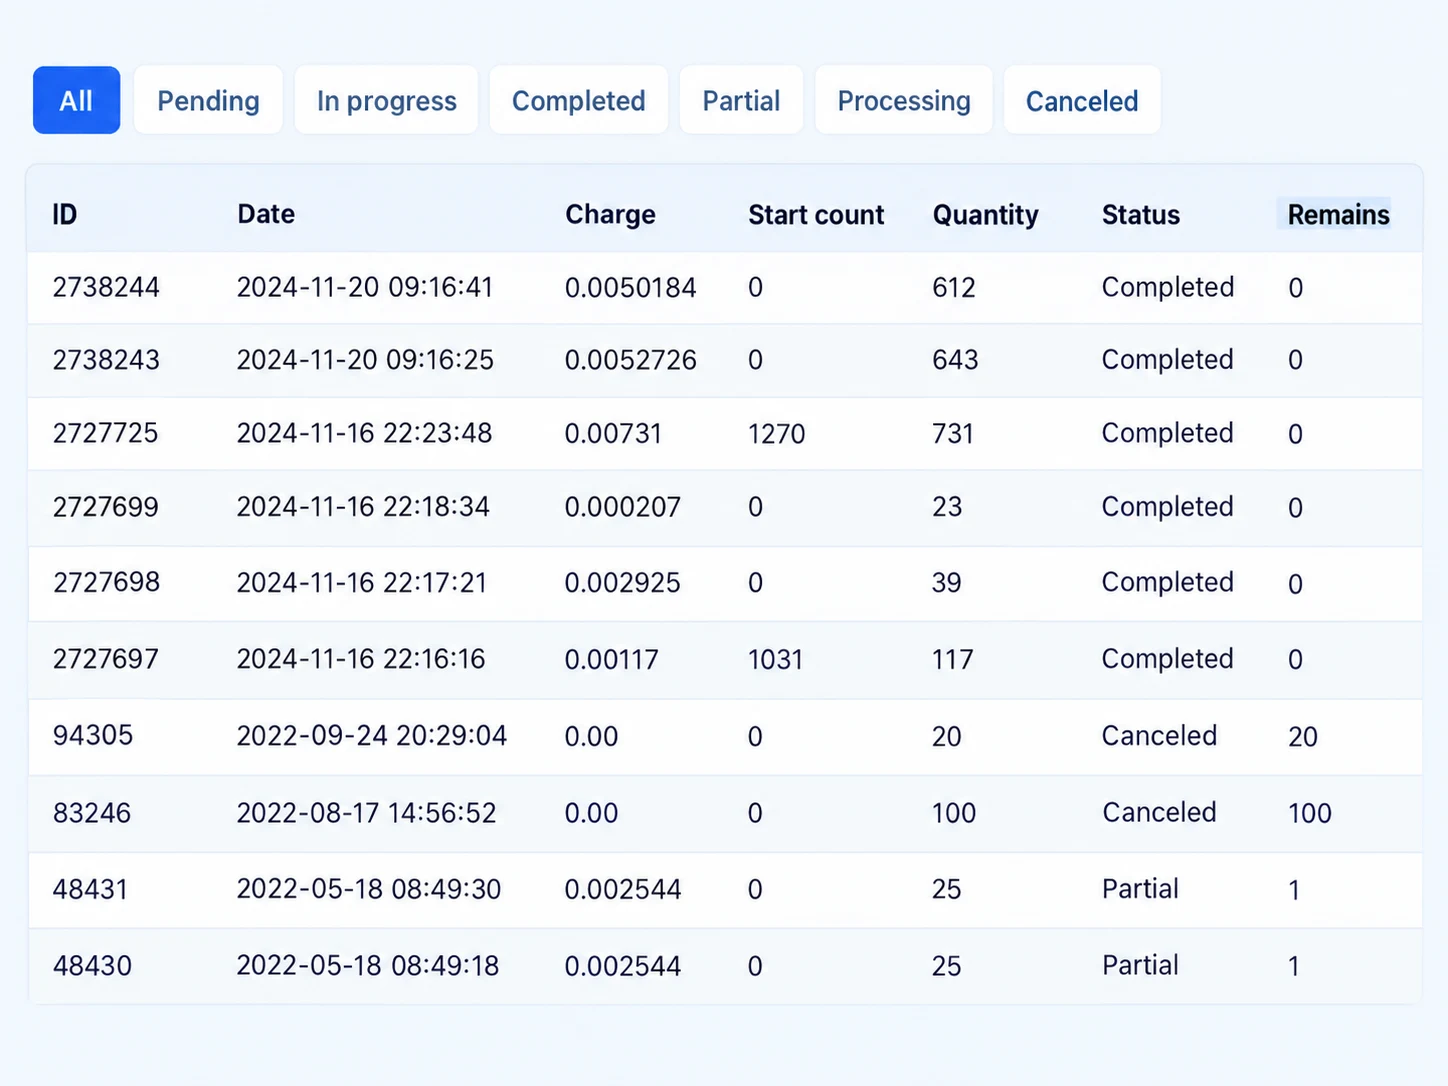Click the Start count column header
The height and width of the screenshot is (1086, 1448).
point(816,214)
